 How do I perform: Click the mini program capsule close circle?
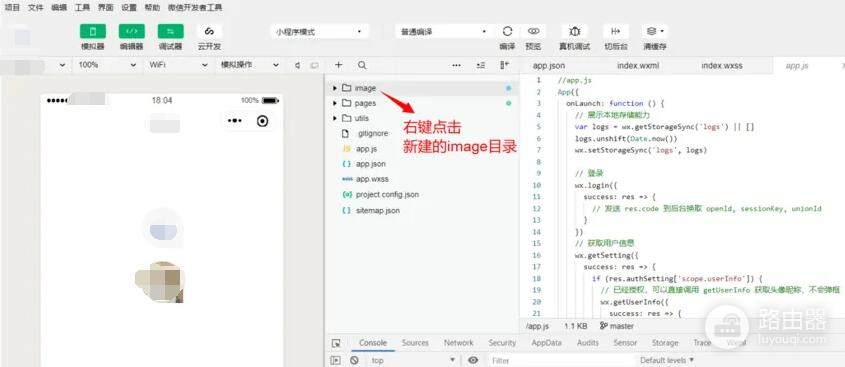pos(262,121)
